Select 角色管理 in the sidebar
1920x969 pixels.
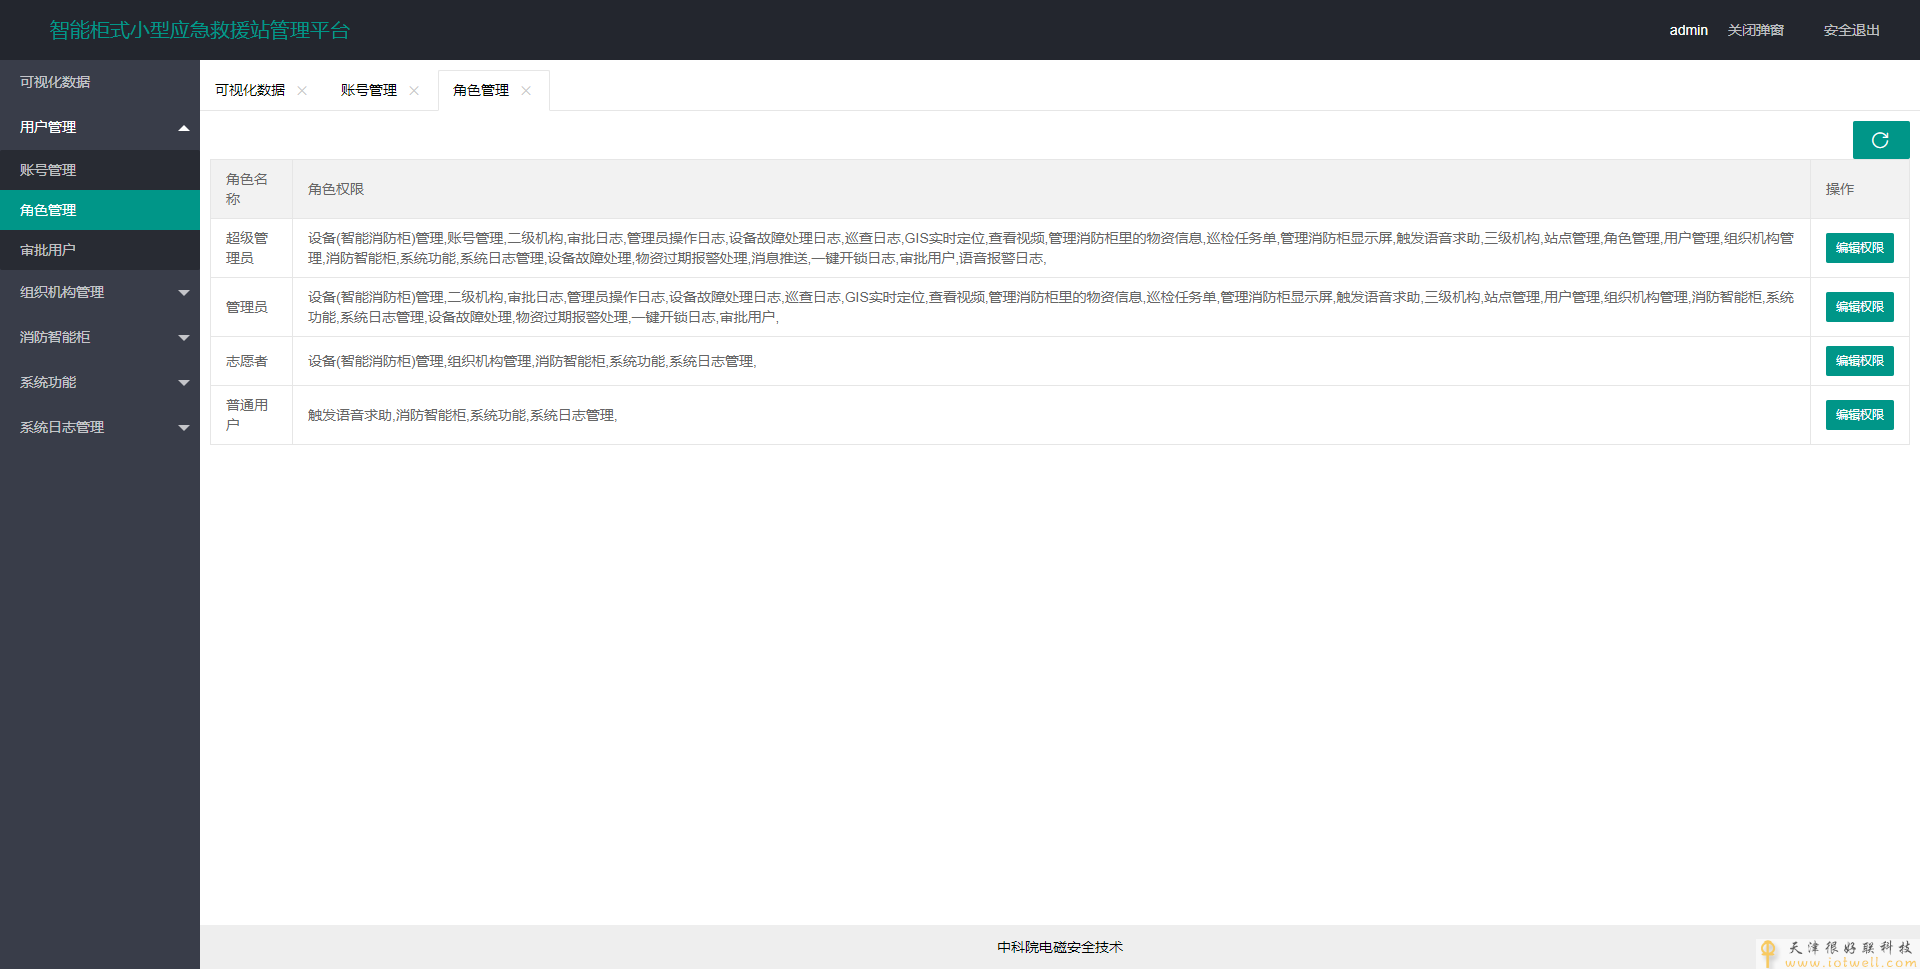point(100,210)
